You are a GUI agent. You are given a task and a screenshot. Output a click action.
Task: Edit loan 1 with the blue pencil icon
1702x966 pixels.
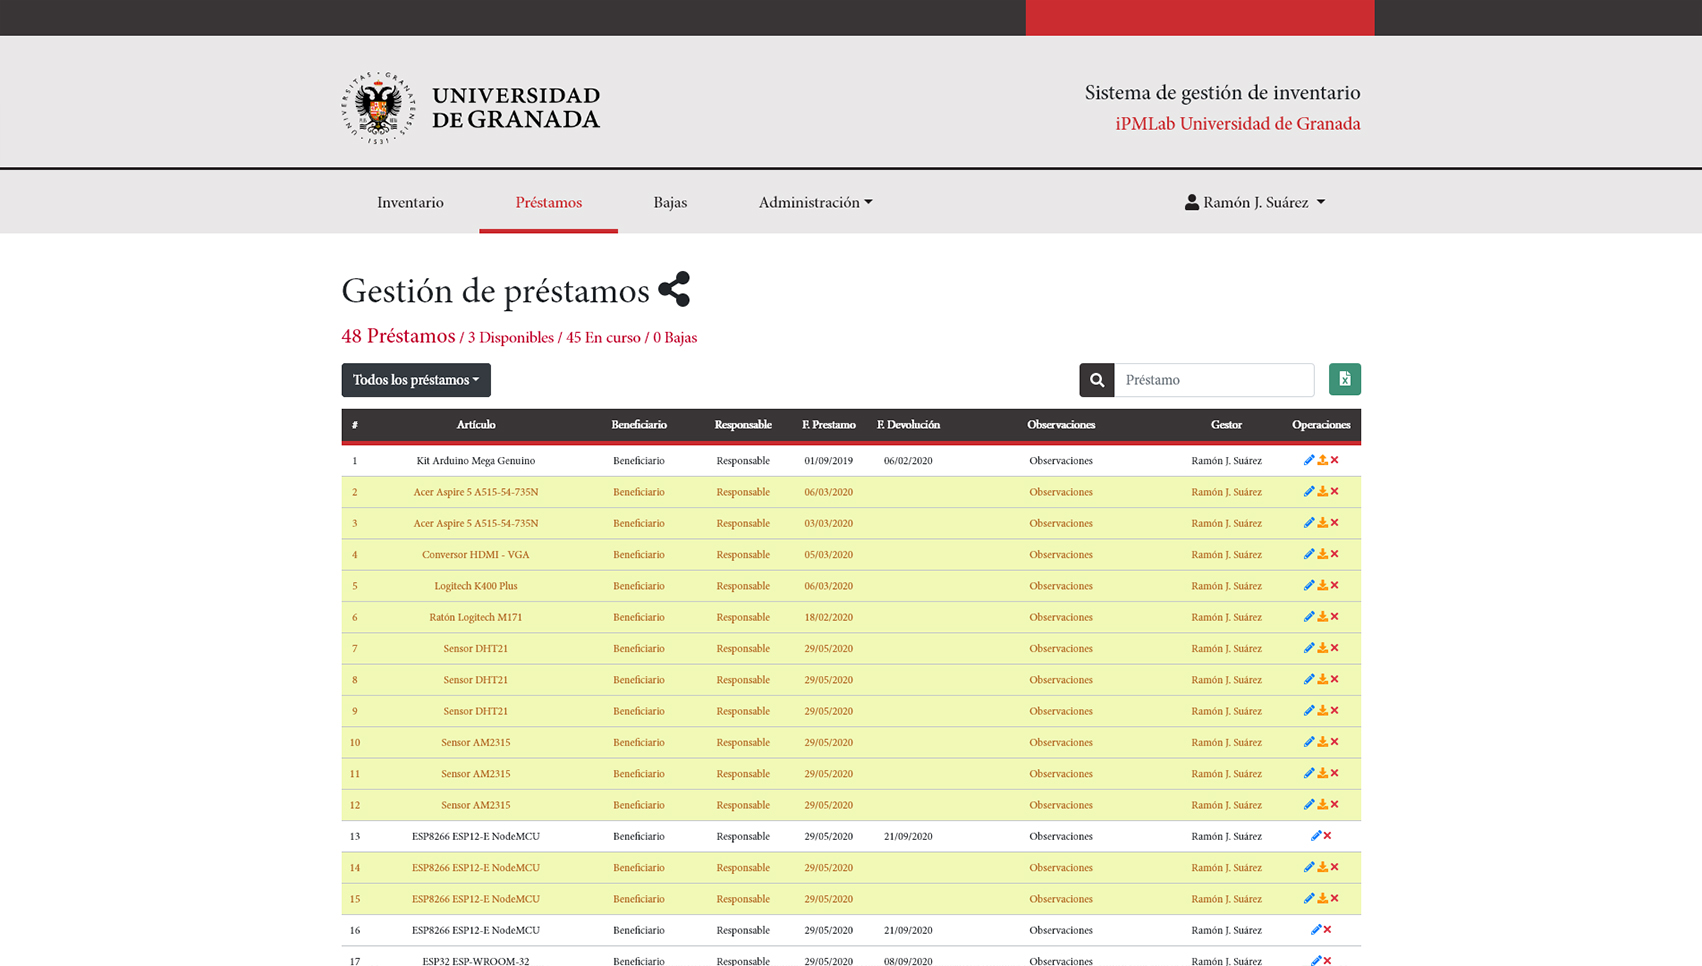[1309, 460]
